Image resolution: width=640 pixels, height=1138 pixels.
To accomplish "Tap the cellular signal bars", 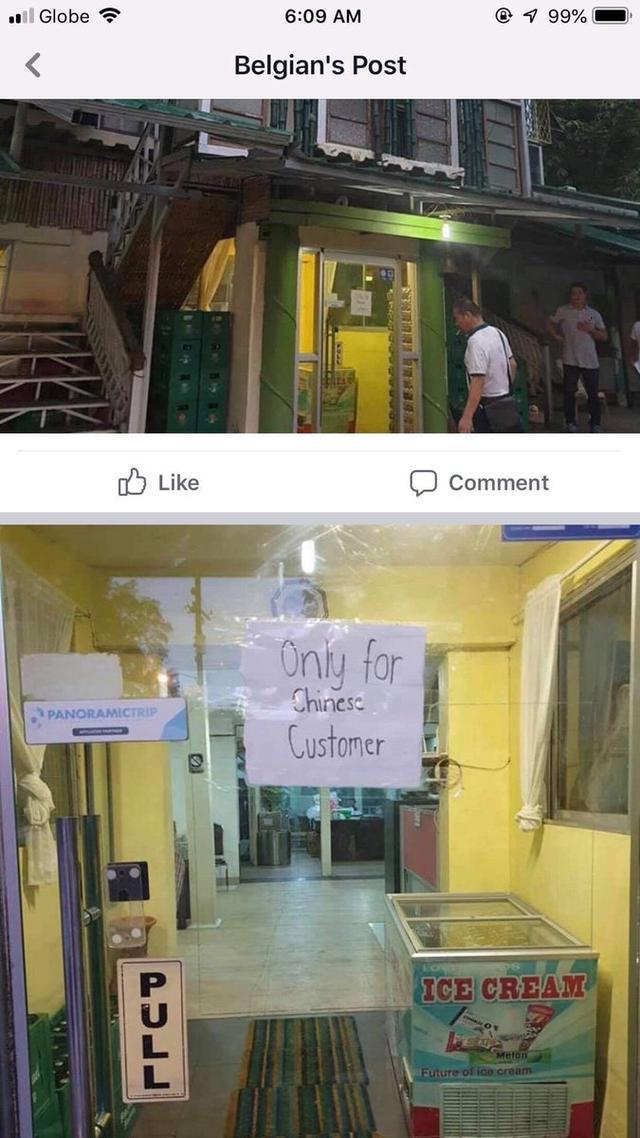I will (x=21, y=16).
